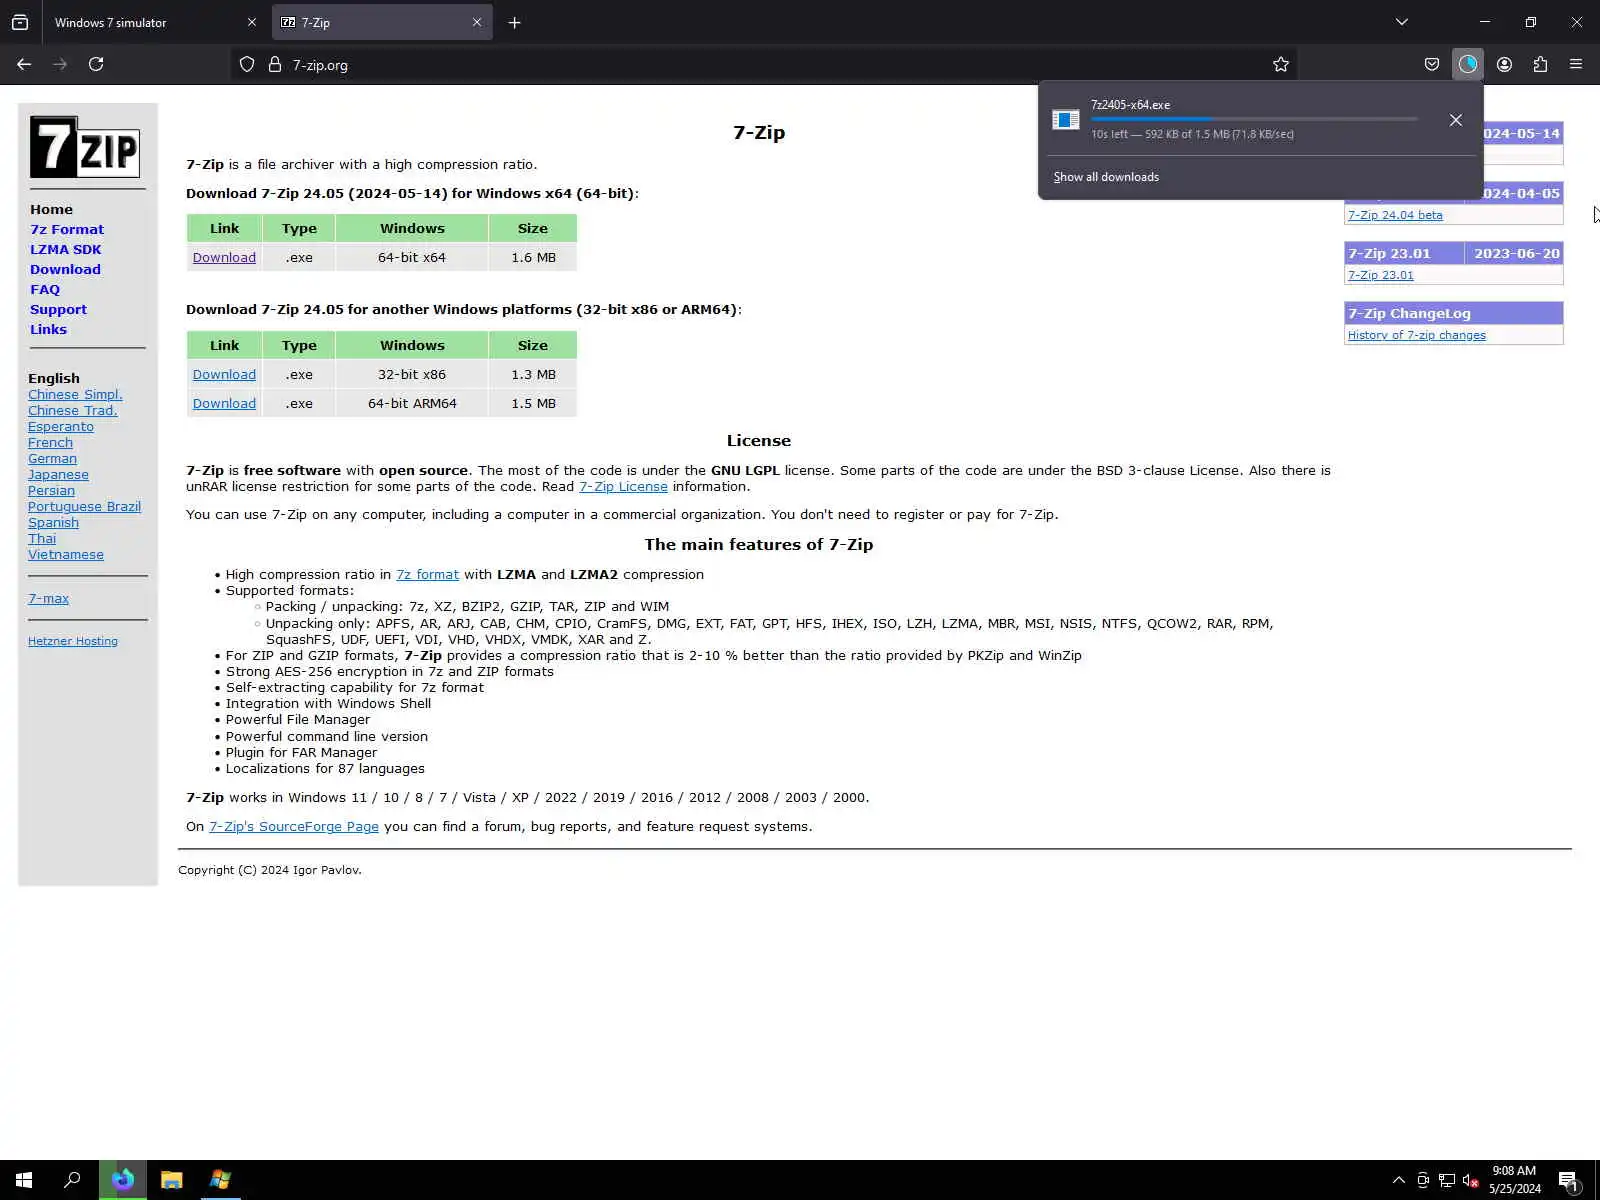Download the 64-bit x64 .exe
Screen dimensions: 1600x1200
[224, 257]
